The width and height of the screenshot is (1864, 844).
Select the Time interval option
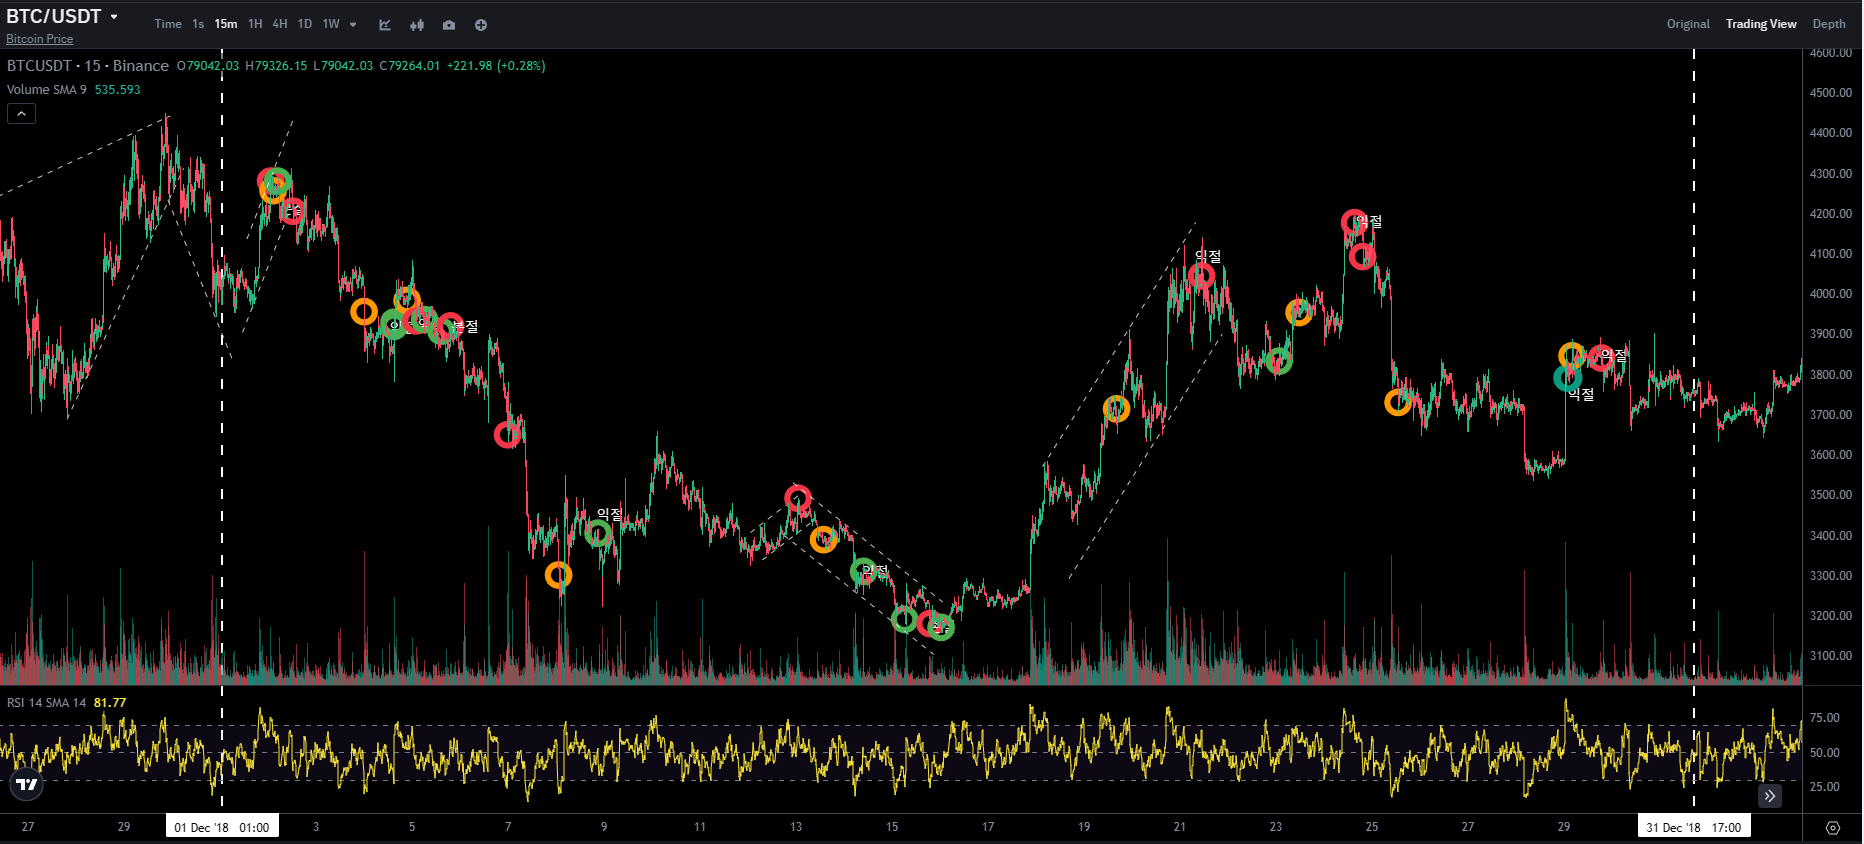click(x=168, y=24)
